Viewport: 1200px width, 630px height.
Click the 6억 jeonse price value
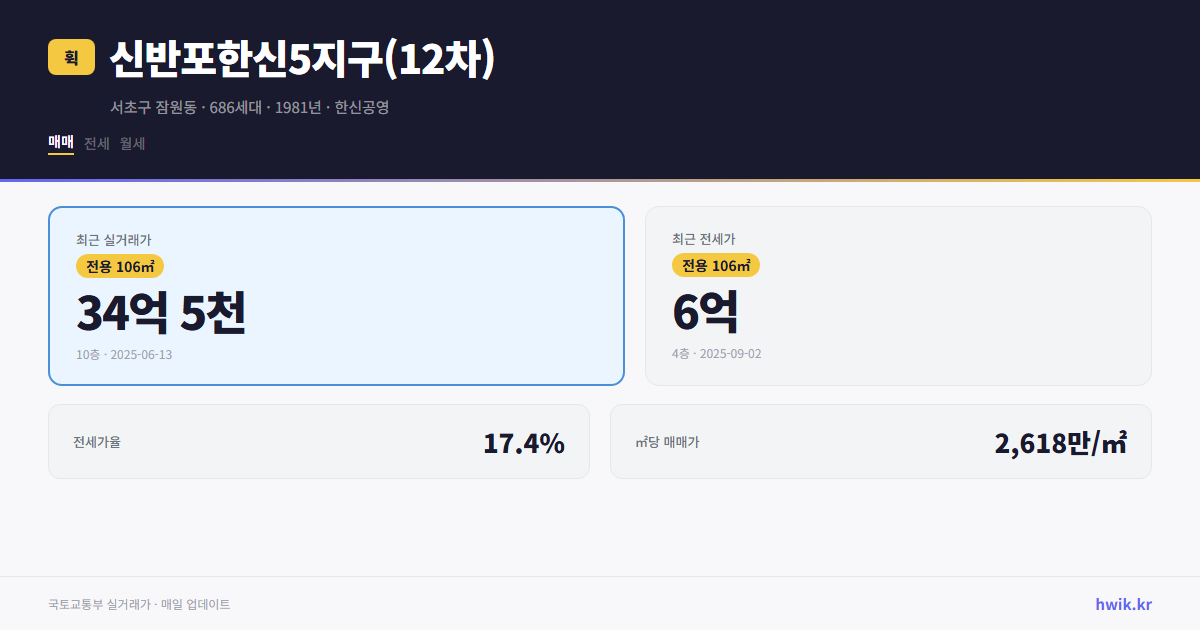click(706, 312)
